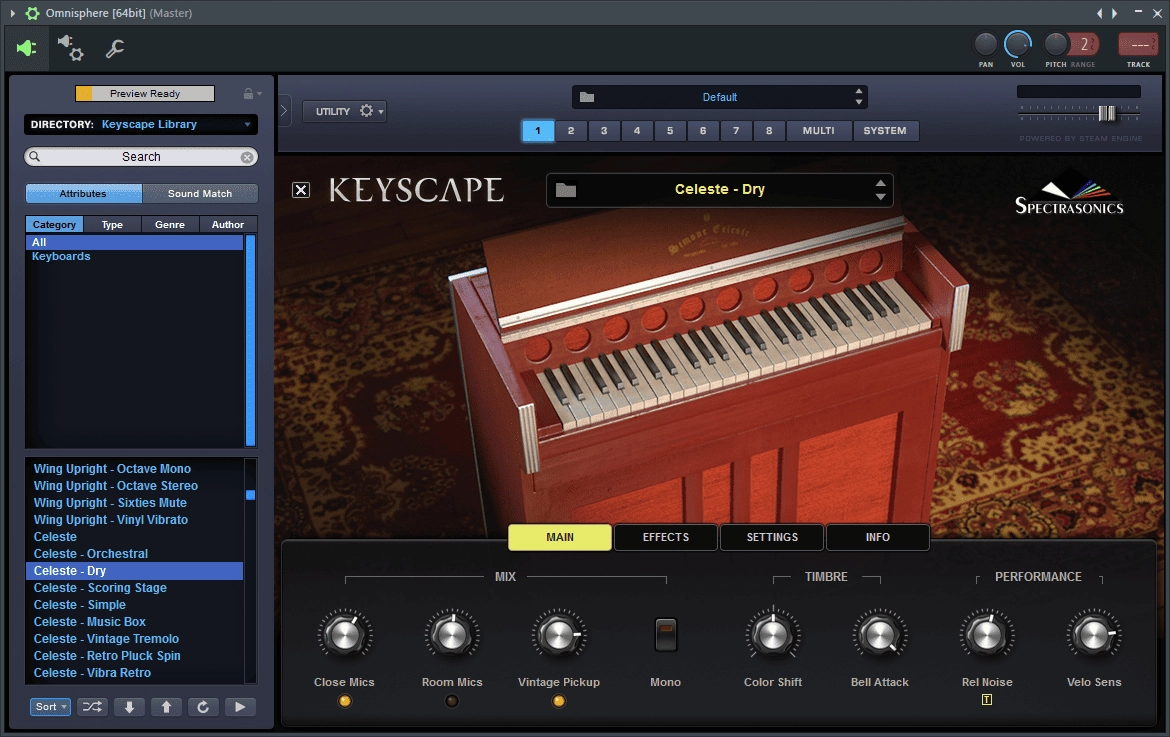
Task: Switch to the INFO tab
Action: (878, 537)
